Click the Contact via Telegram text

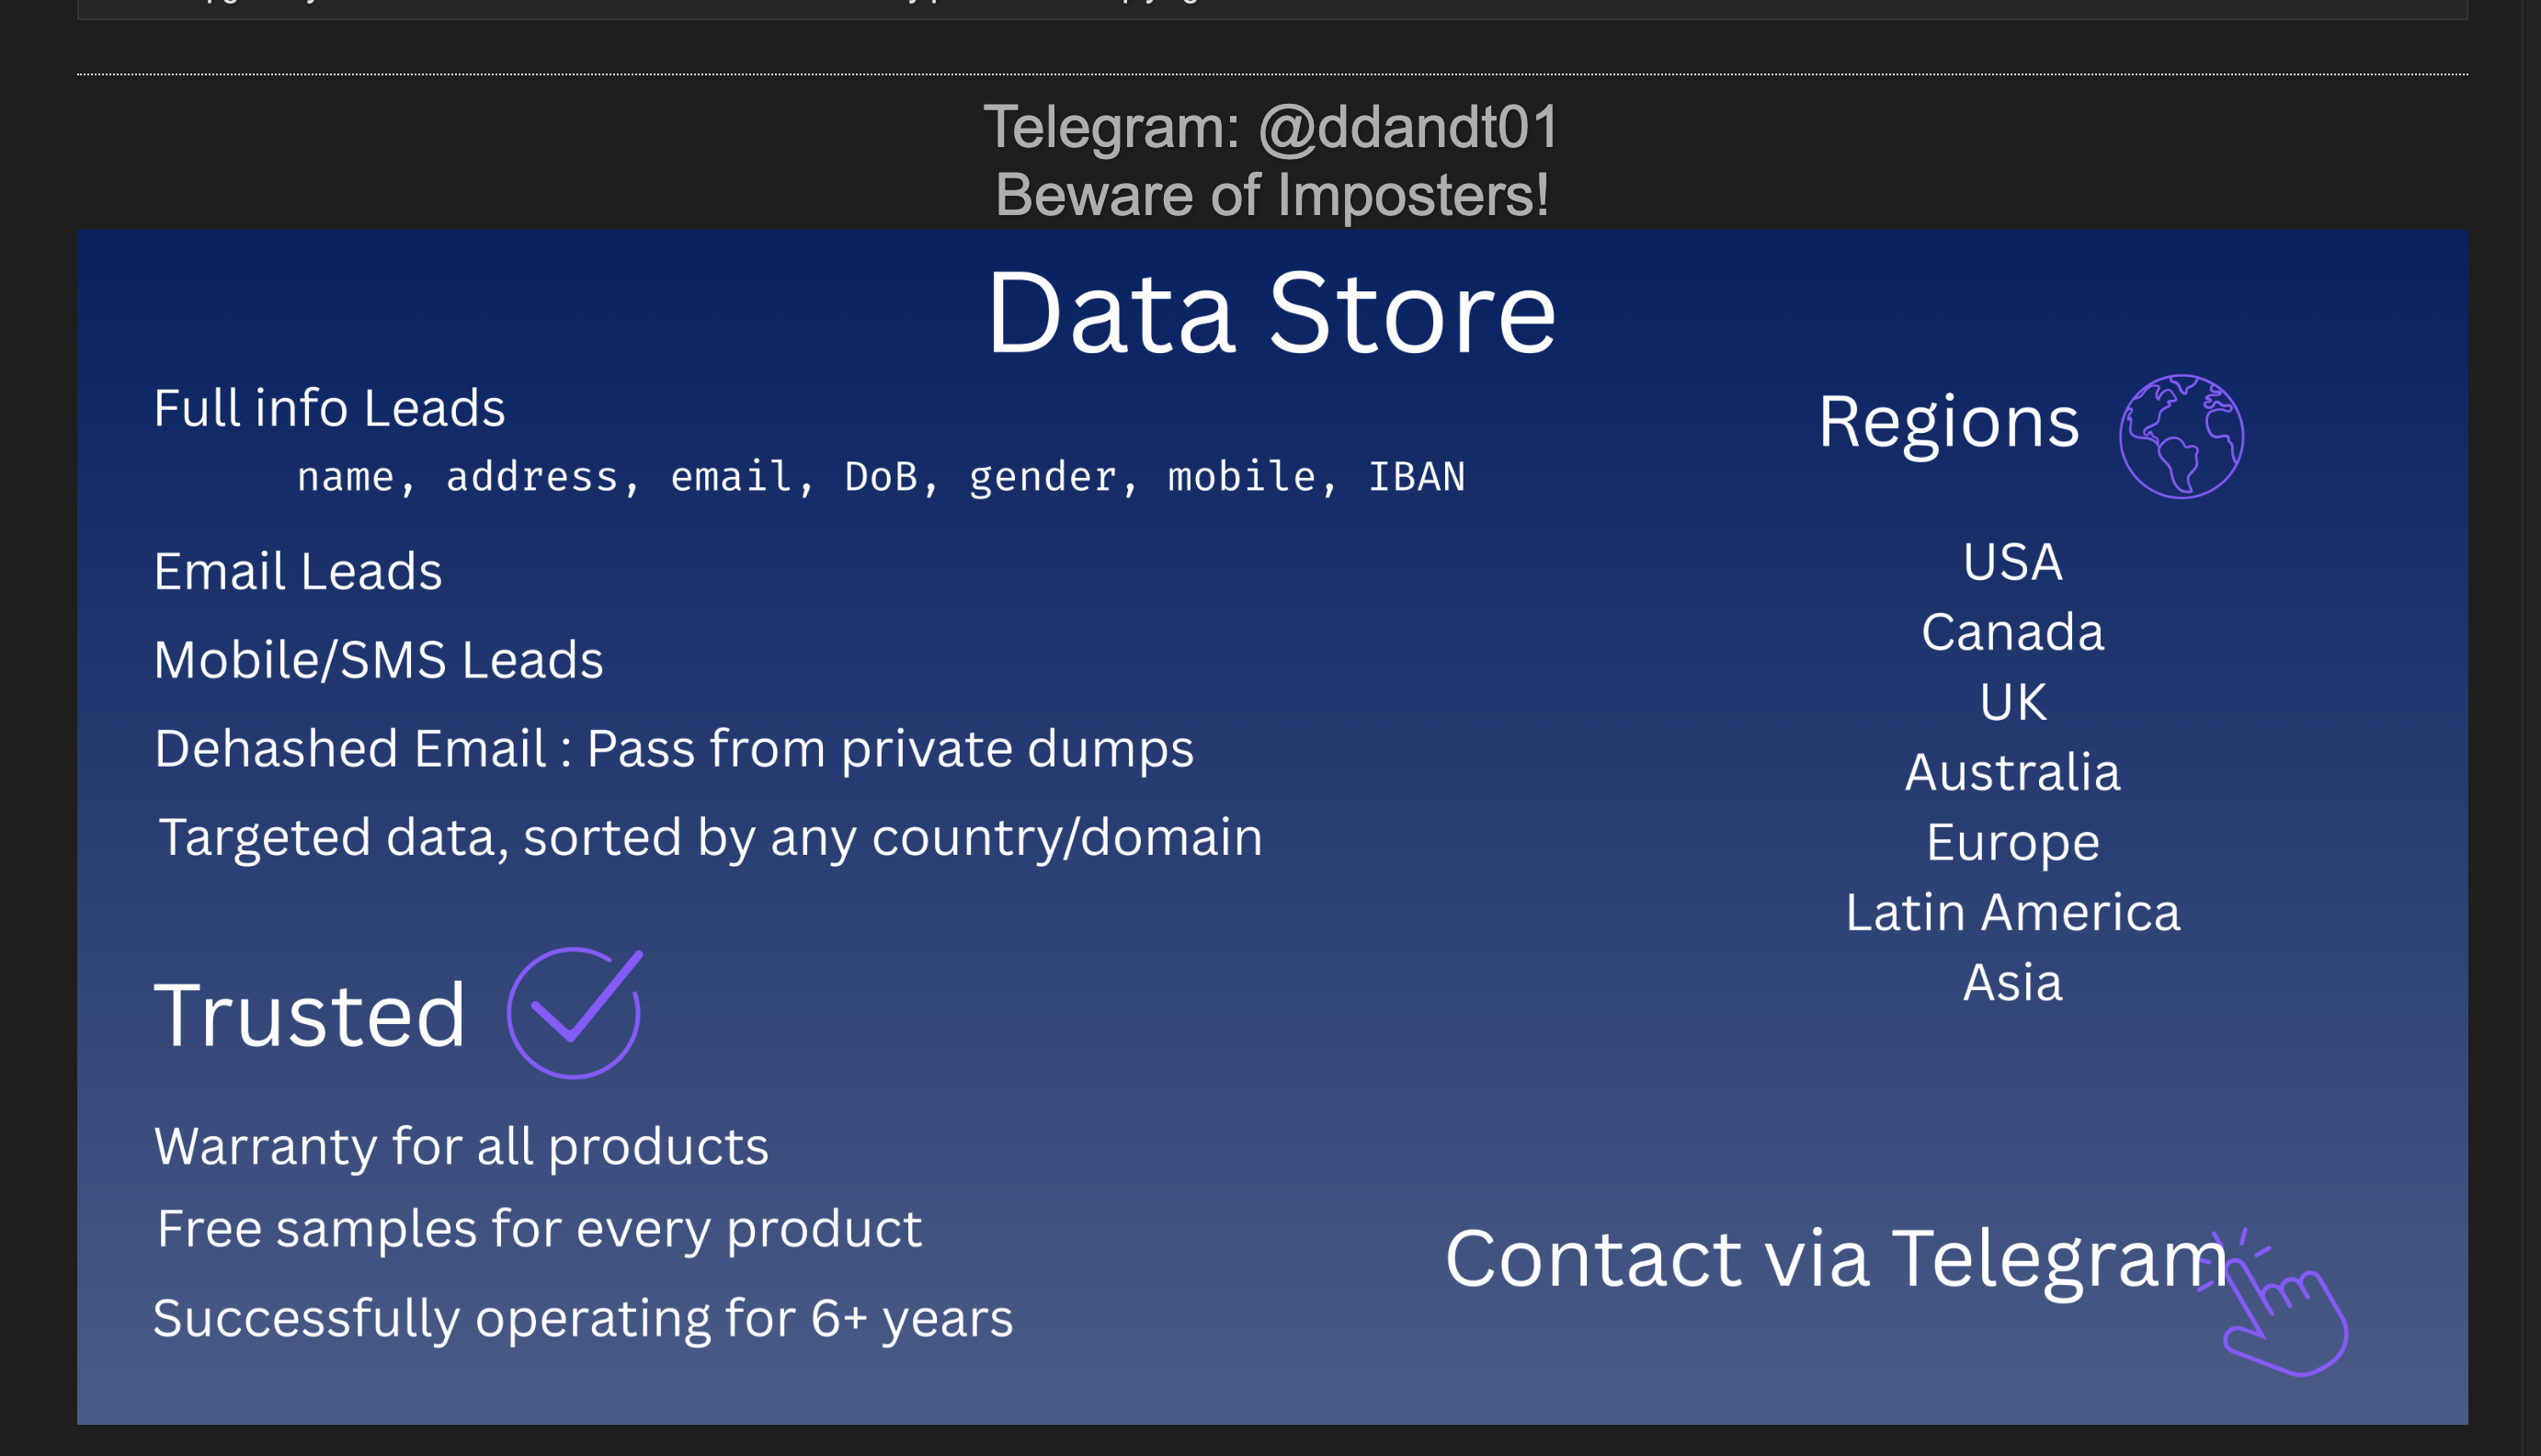1837,1259
